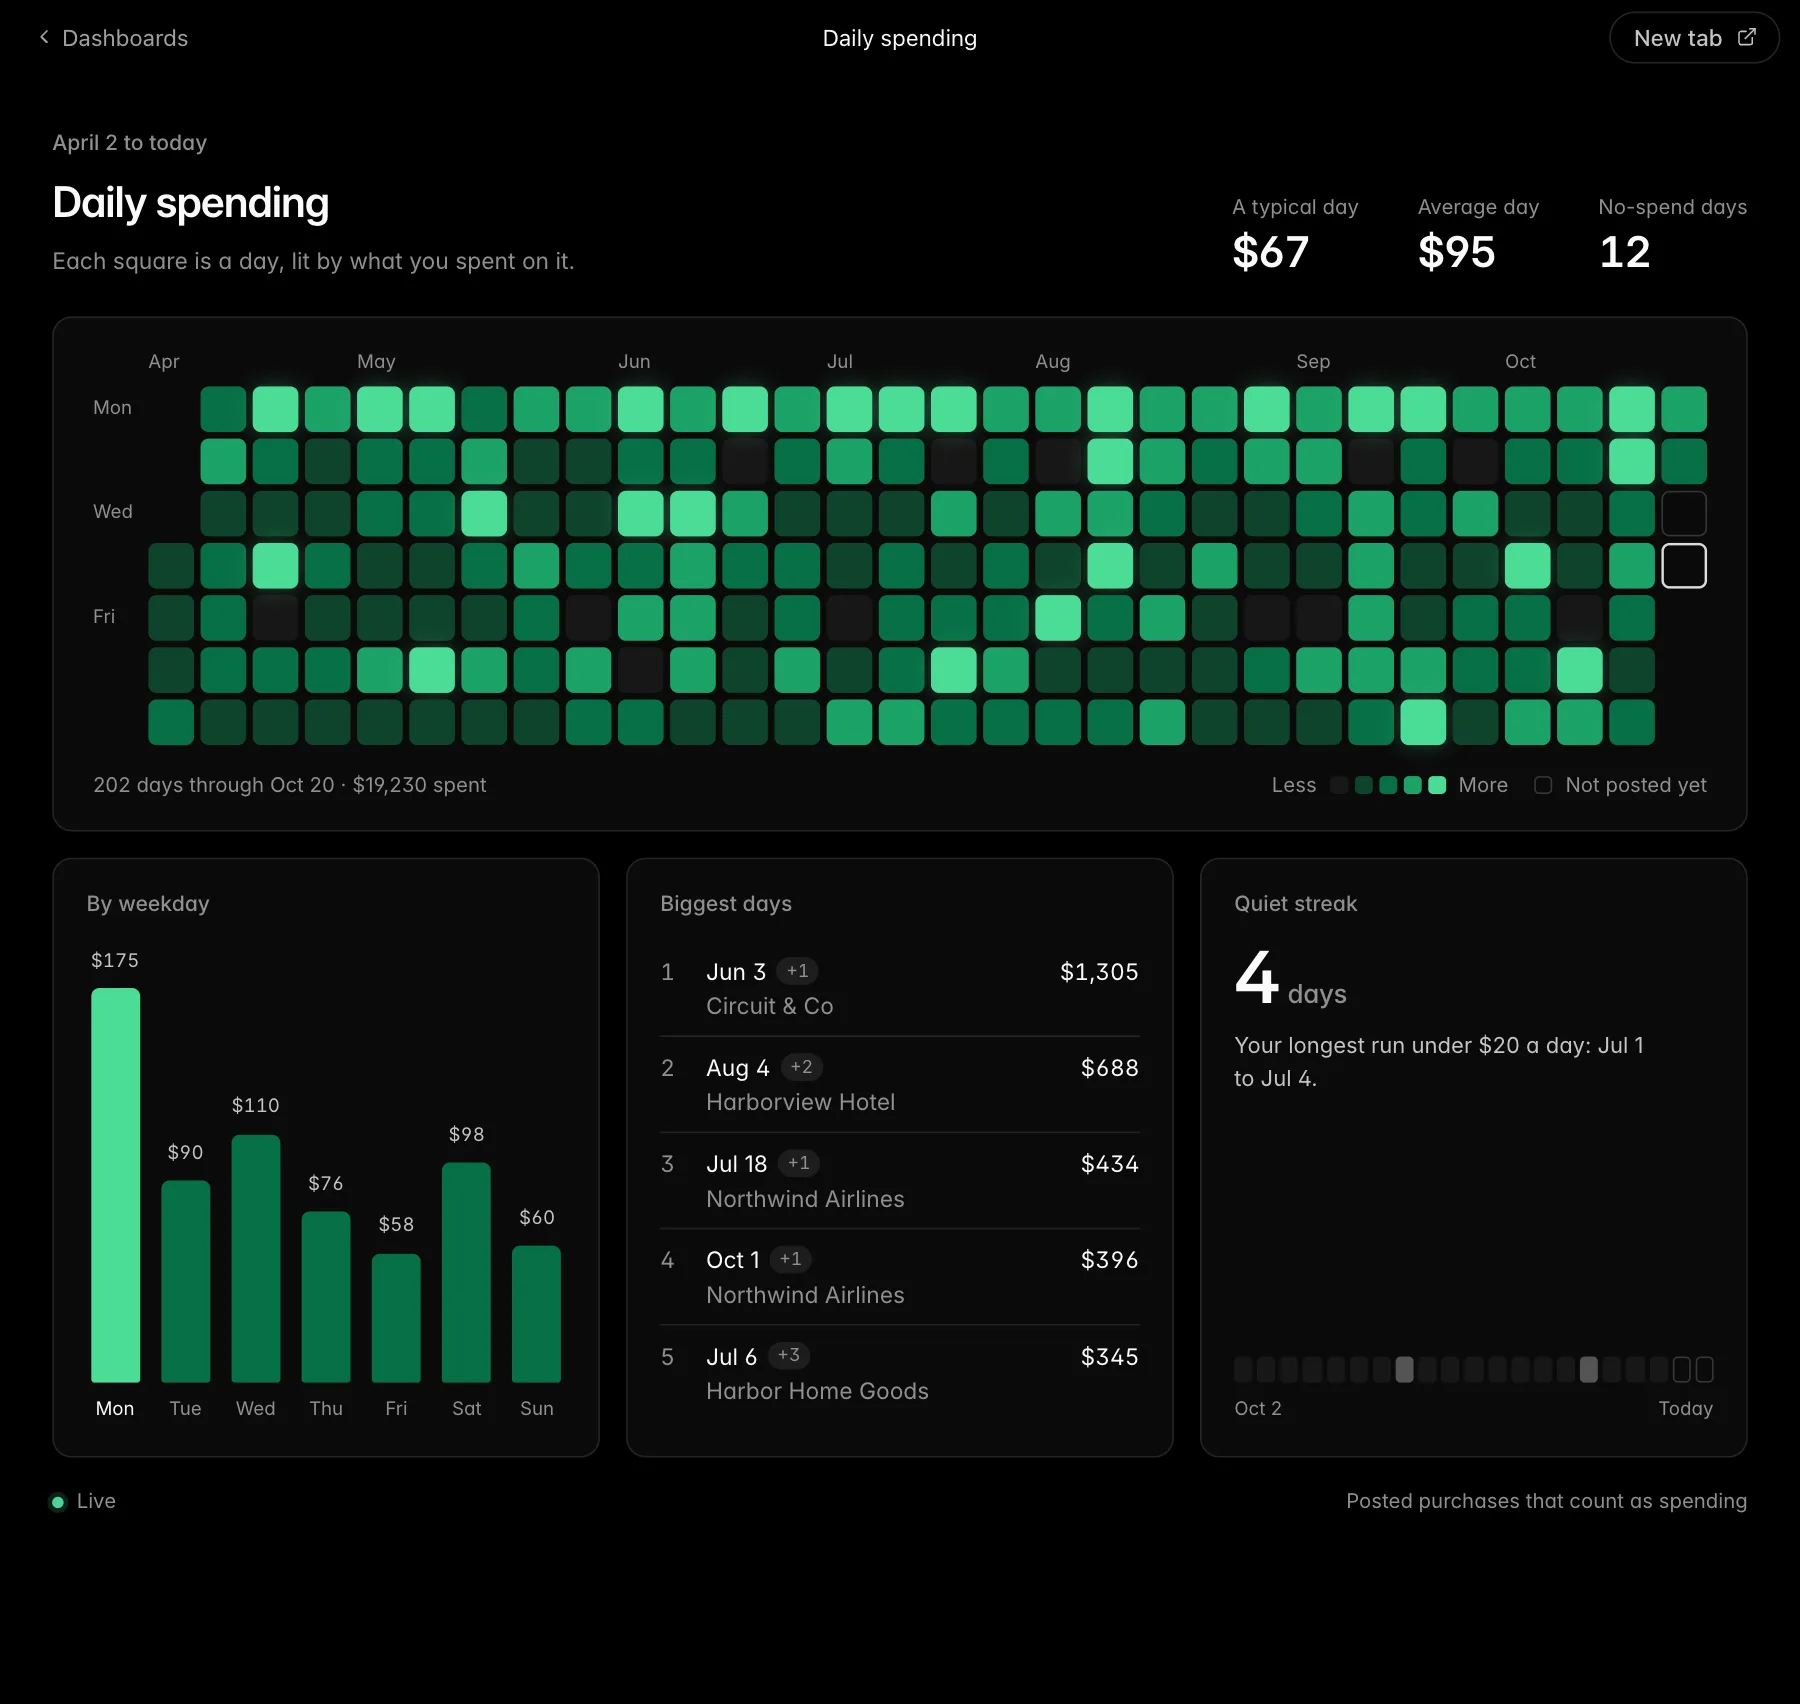Click the 'April 2 to today' date range

tap(130, 143)
